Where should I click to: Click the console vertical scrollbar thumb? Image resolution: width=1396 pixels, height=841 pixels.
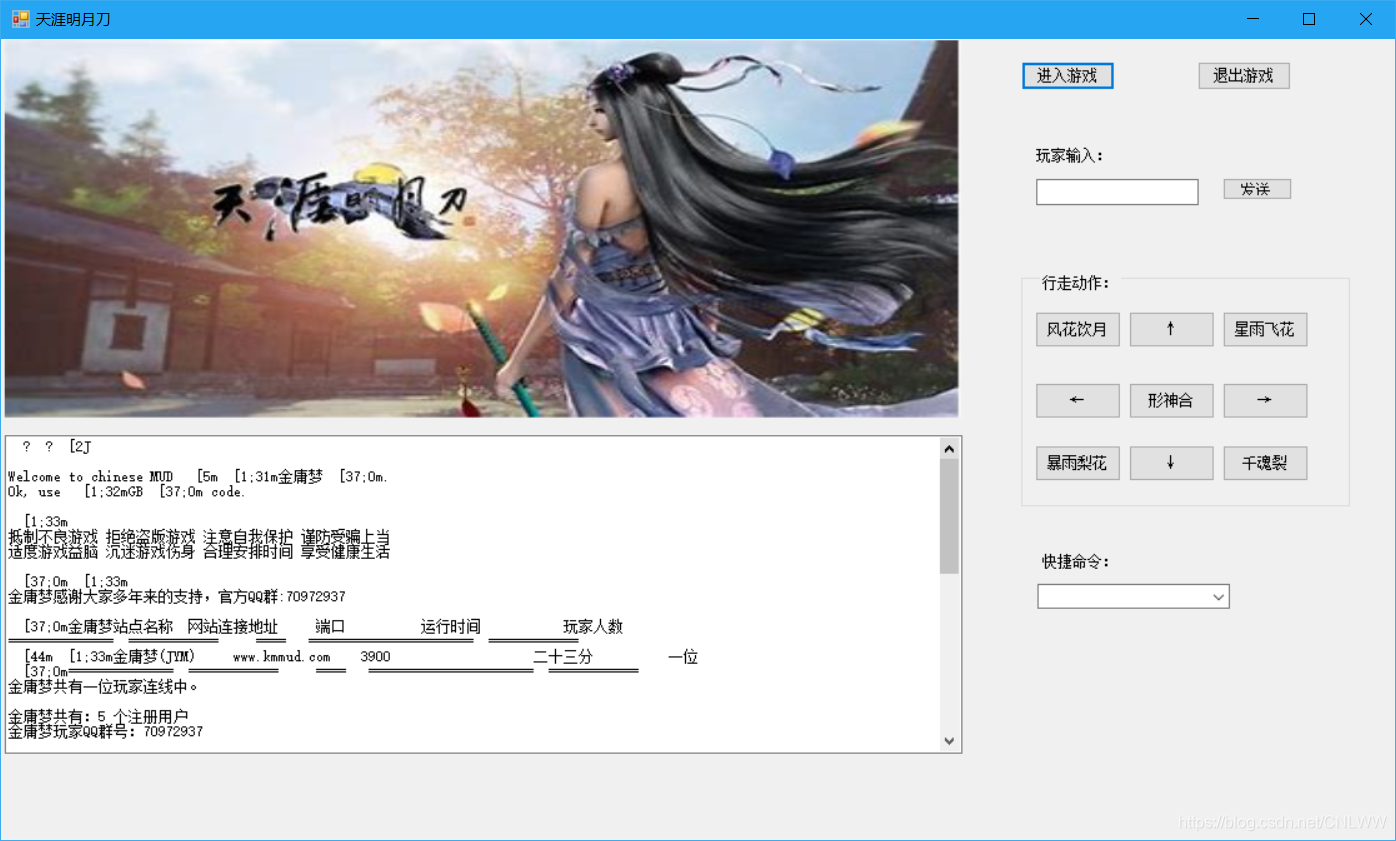click(949, 516)
